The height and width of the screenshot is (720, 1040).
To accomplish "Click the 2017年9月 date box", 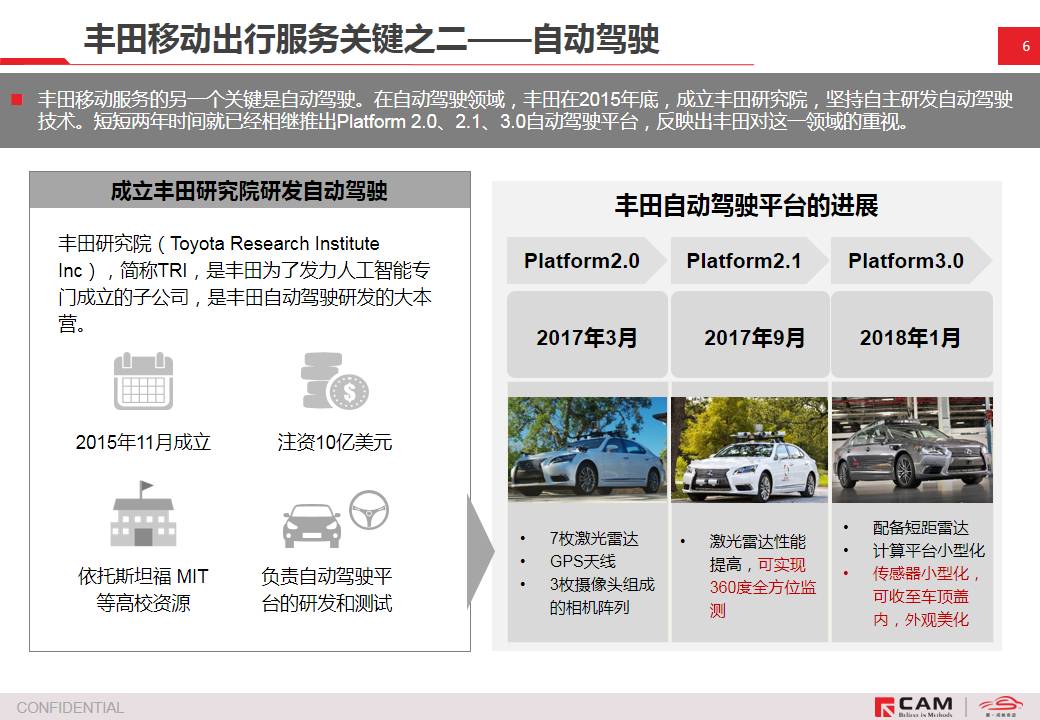I will coord(750,335).
